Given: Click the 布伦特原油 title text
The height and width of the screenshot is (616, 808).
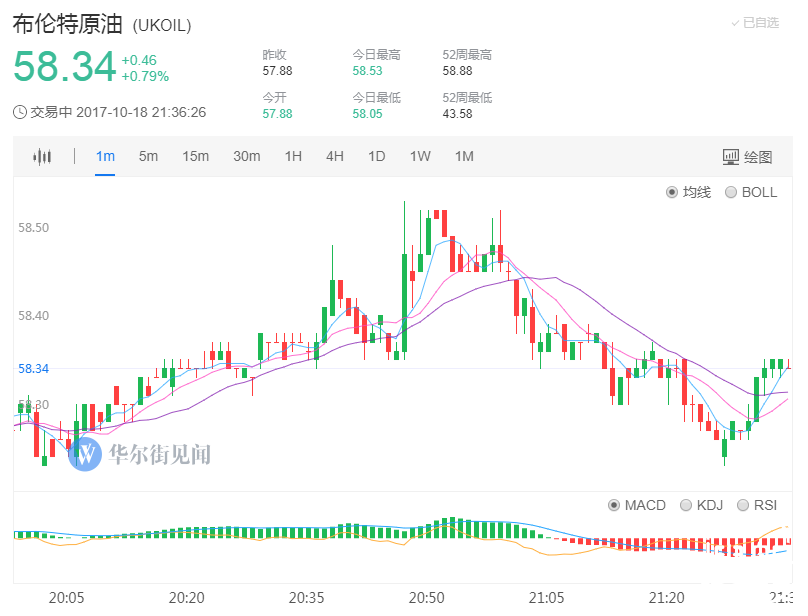Looking at the screenshot, I should click(68, 24).
